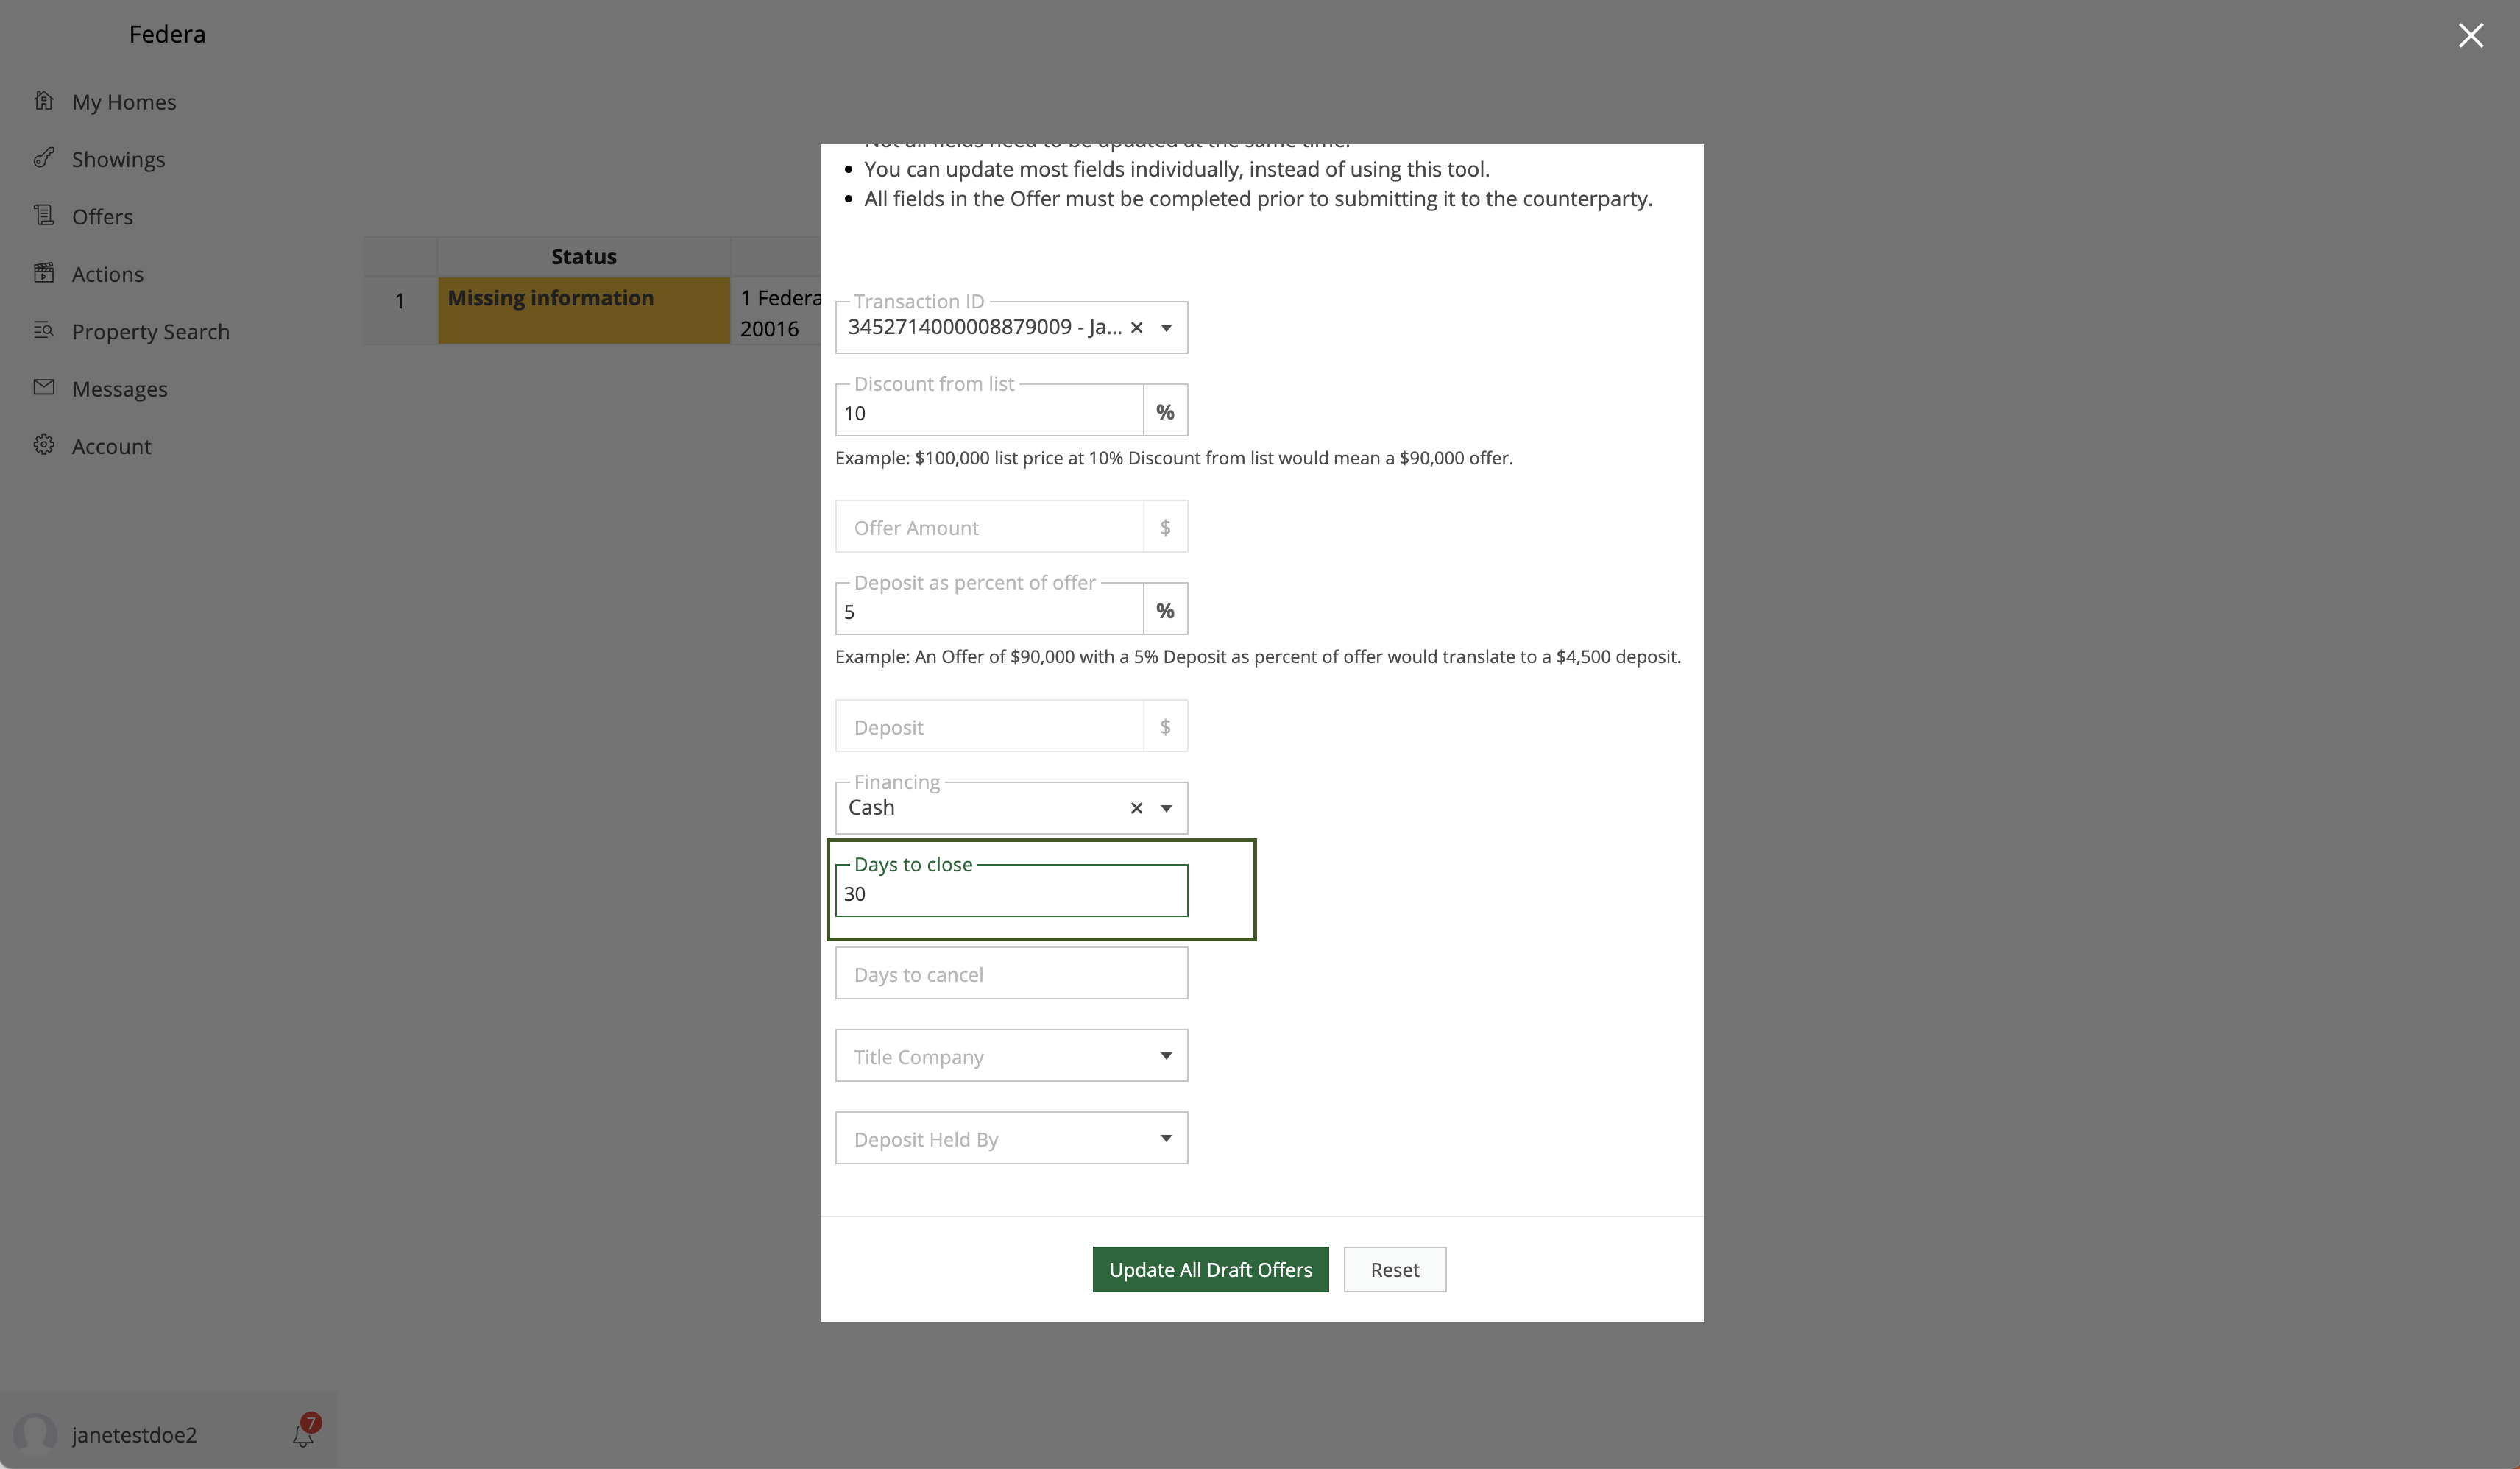This screenshot has width=2520, height=1469.
Task: Click the Showings key icon
Action: coord(44,158)
